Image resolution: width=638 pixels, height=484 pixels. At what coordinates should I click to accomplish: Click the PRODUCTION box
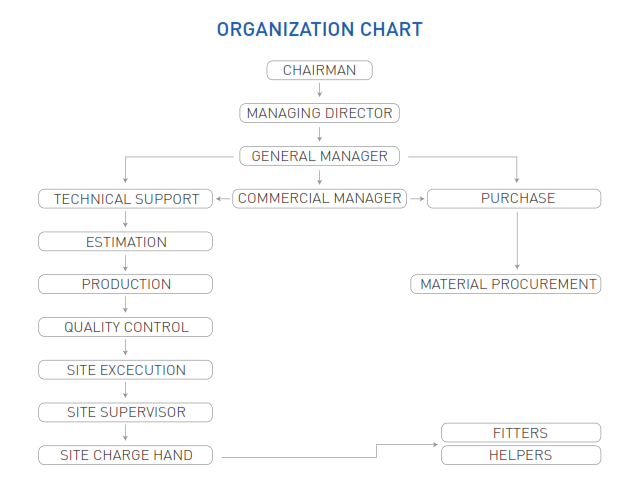[125, 284]
